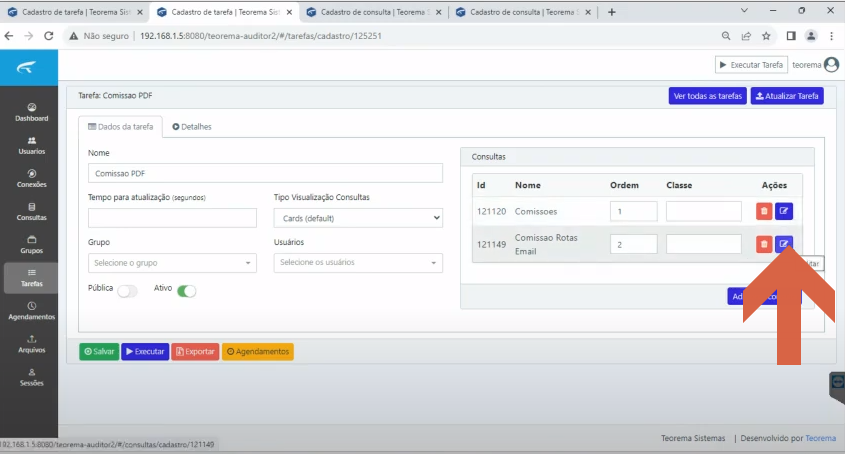
Task: Close the active Cadastro de tarefa tab
Action: [289, 12]
